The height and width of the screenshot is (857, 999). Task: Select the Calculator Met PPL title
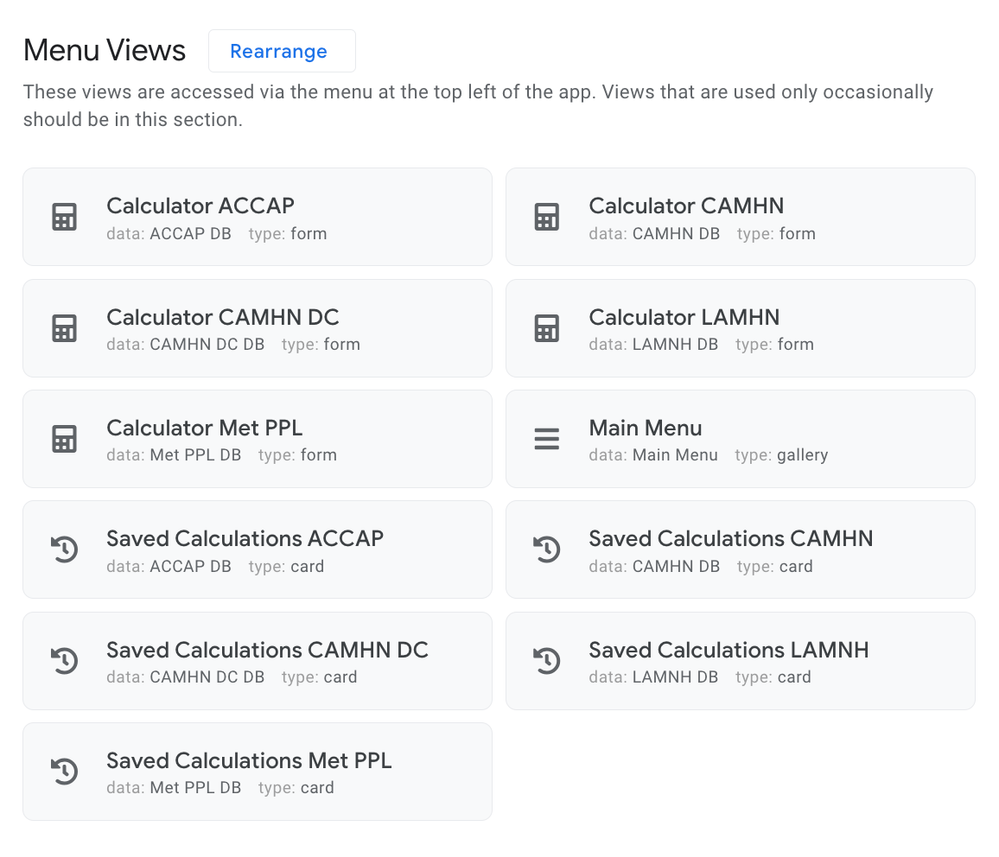coord(205,428)
